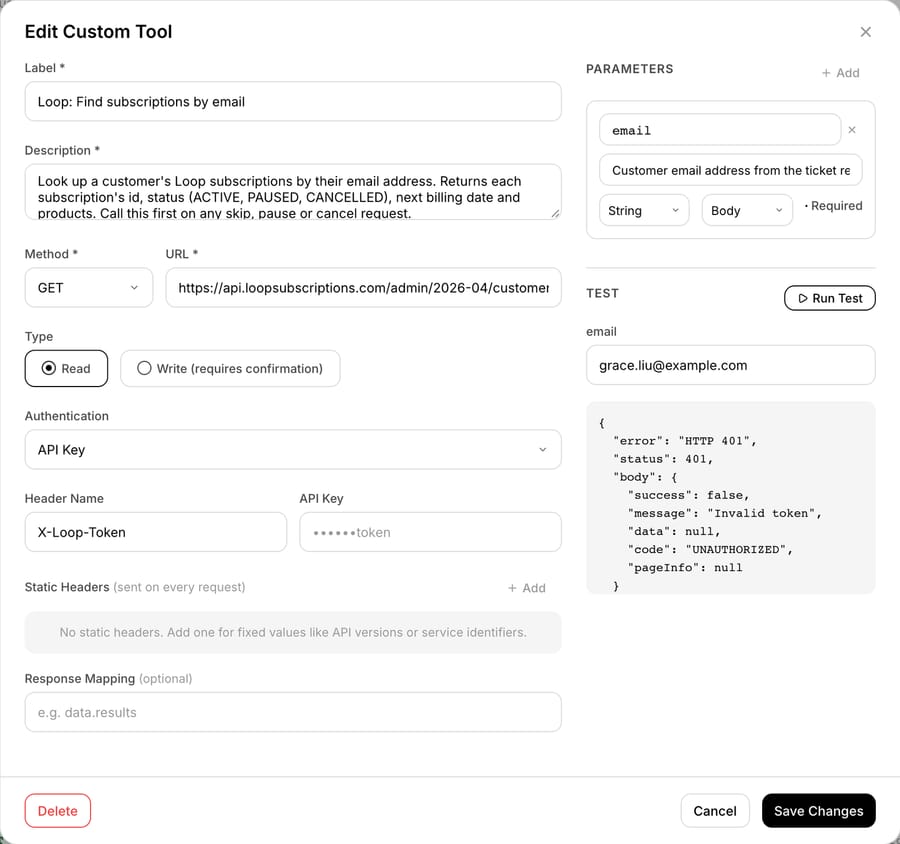Image resolution: width=900 pixels, height=844 pixels.
Task: Click the "code": "UNAUTHORIZED" response line
Action: click(710, 549)
